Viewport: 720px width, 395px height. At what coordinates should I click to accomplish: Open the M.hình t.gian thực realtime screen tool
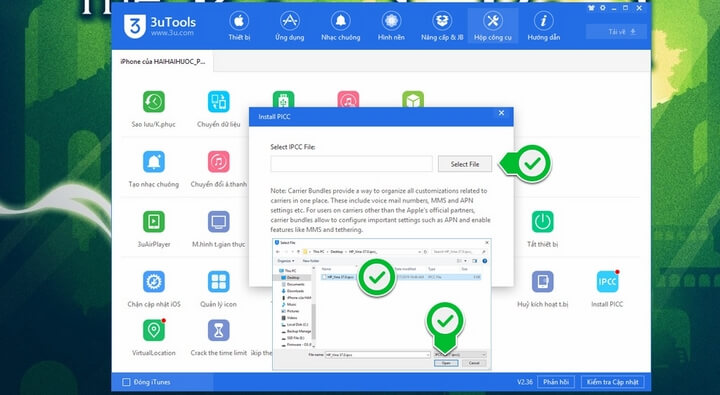(219, 230)
